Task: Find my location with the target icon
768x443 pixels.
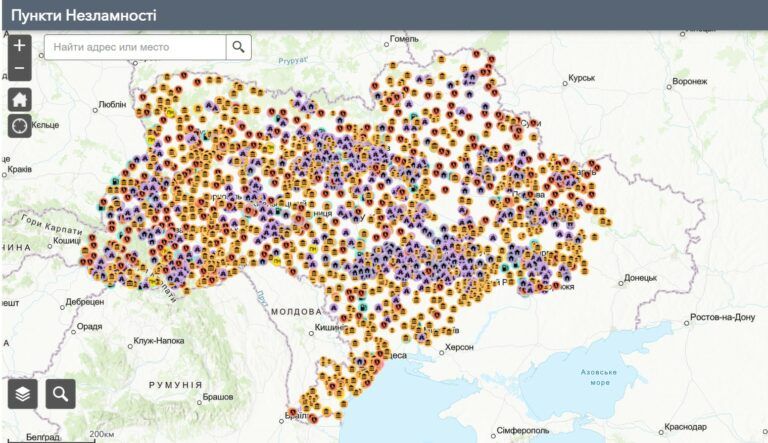Action: [20, 126]
